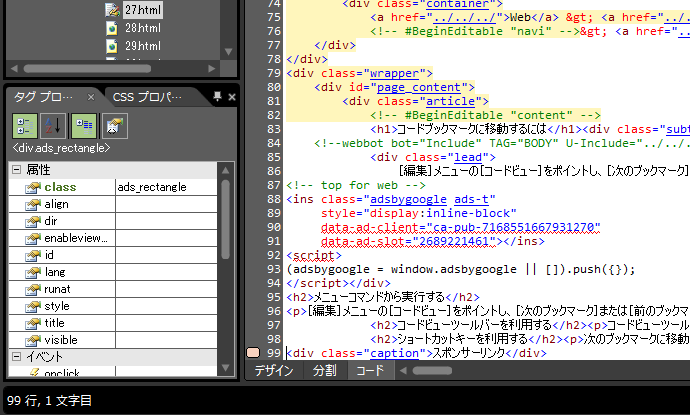Viewport: 690px width, 415px height.
Task: Select the lang attribute row
Action: coord(113,272)
